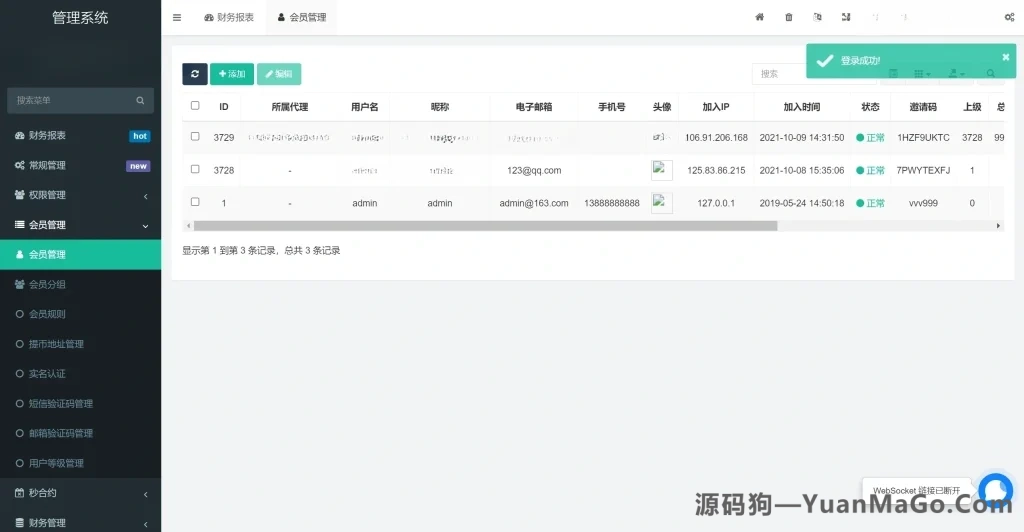1024x532 pixels.
Task: Click the green 添加 button
Action: point(232,74)
